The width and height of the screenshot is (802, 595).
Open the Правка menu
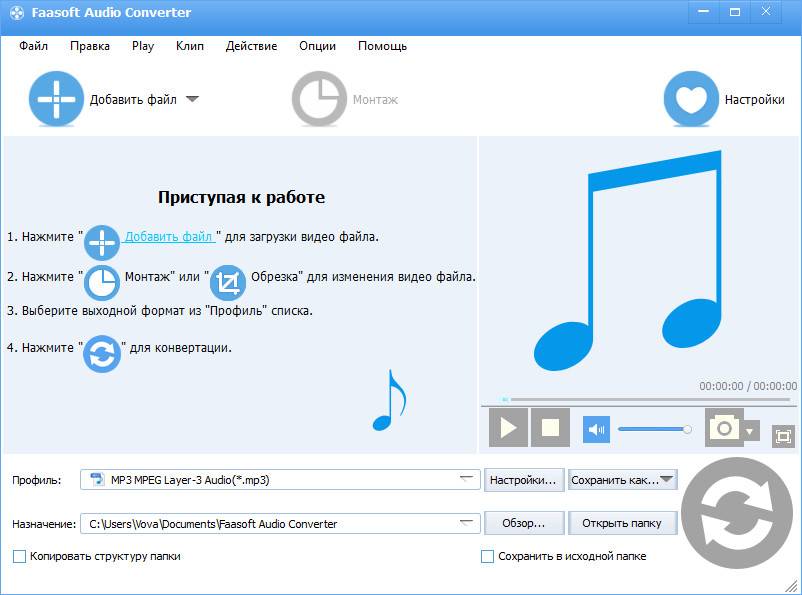90,46
